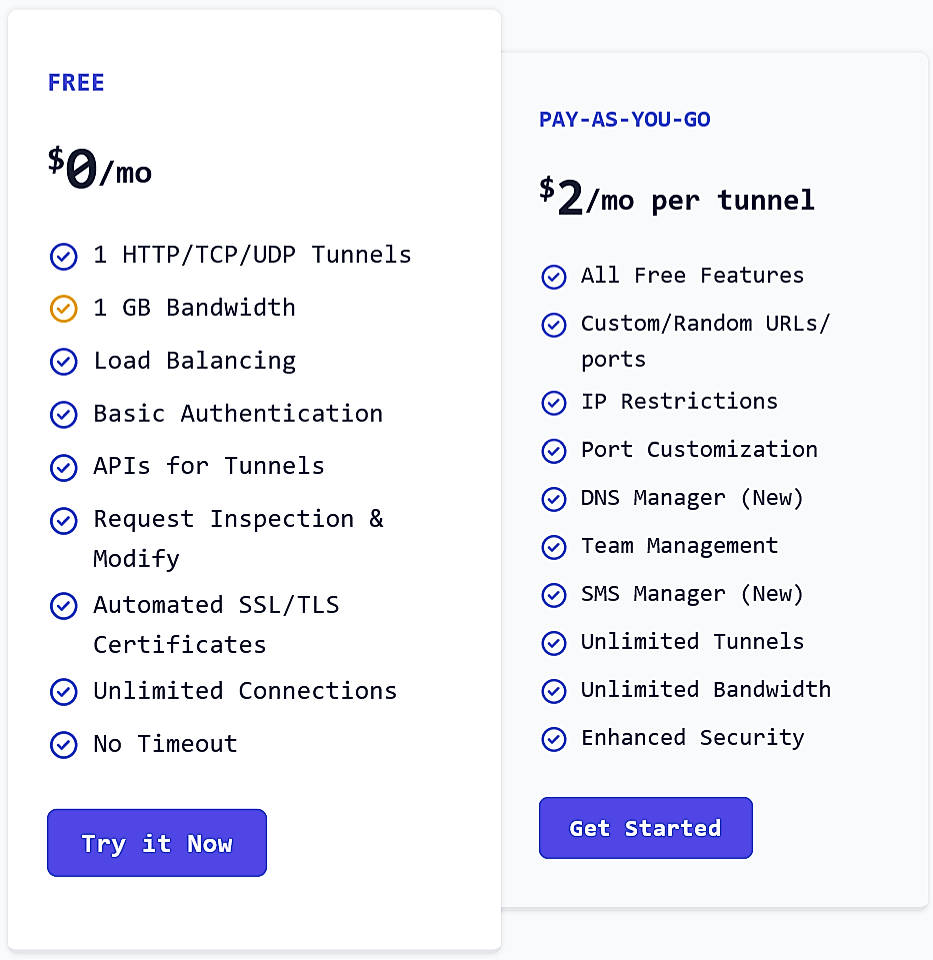Click the check icon beside Port Customization
933x960 pixels.
pyautogui.click(x=554, y=451)
